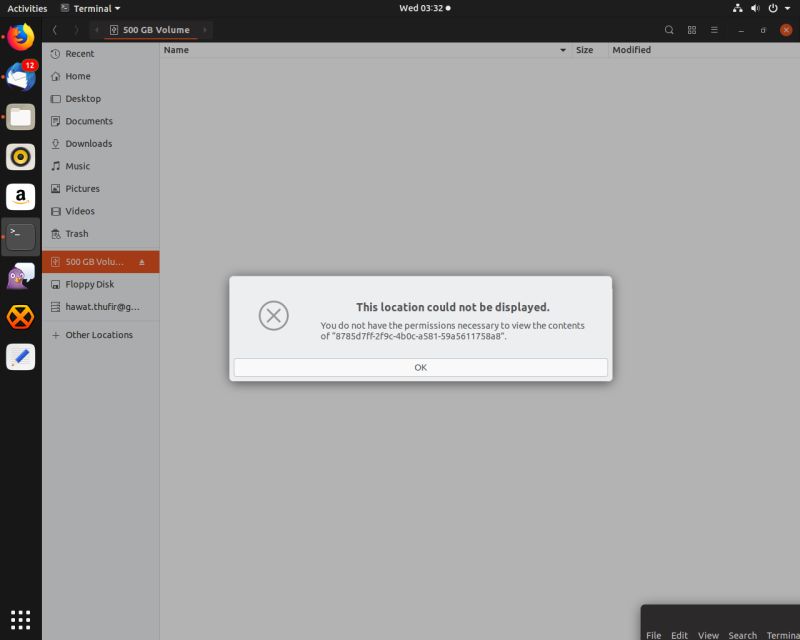Image resolution: width=800 pixels, height=640 pixels.
Task: Open Rhythmbox from the dock
Action: (x=20, y=157)
